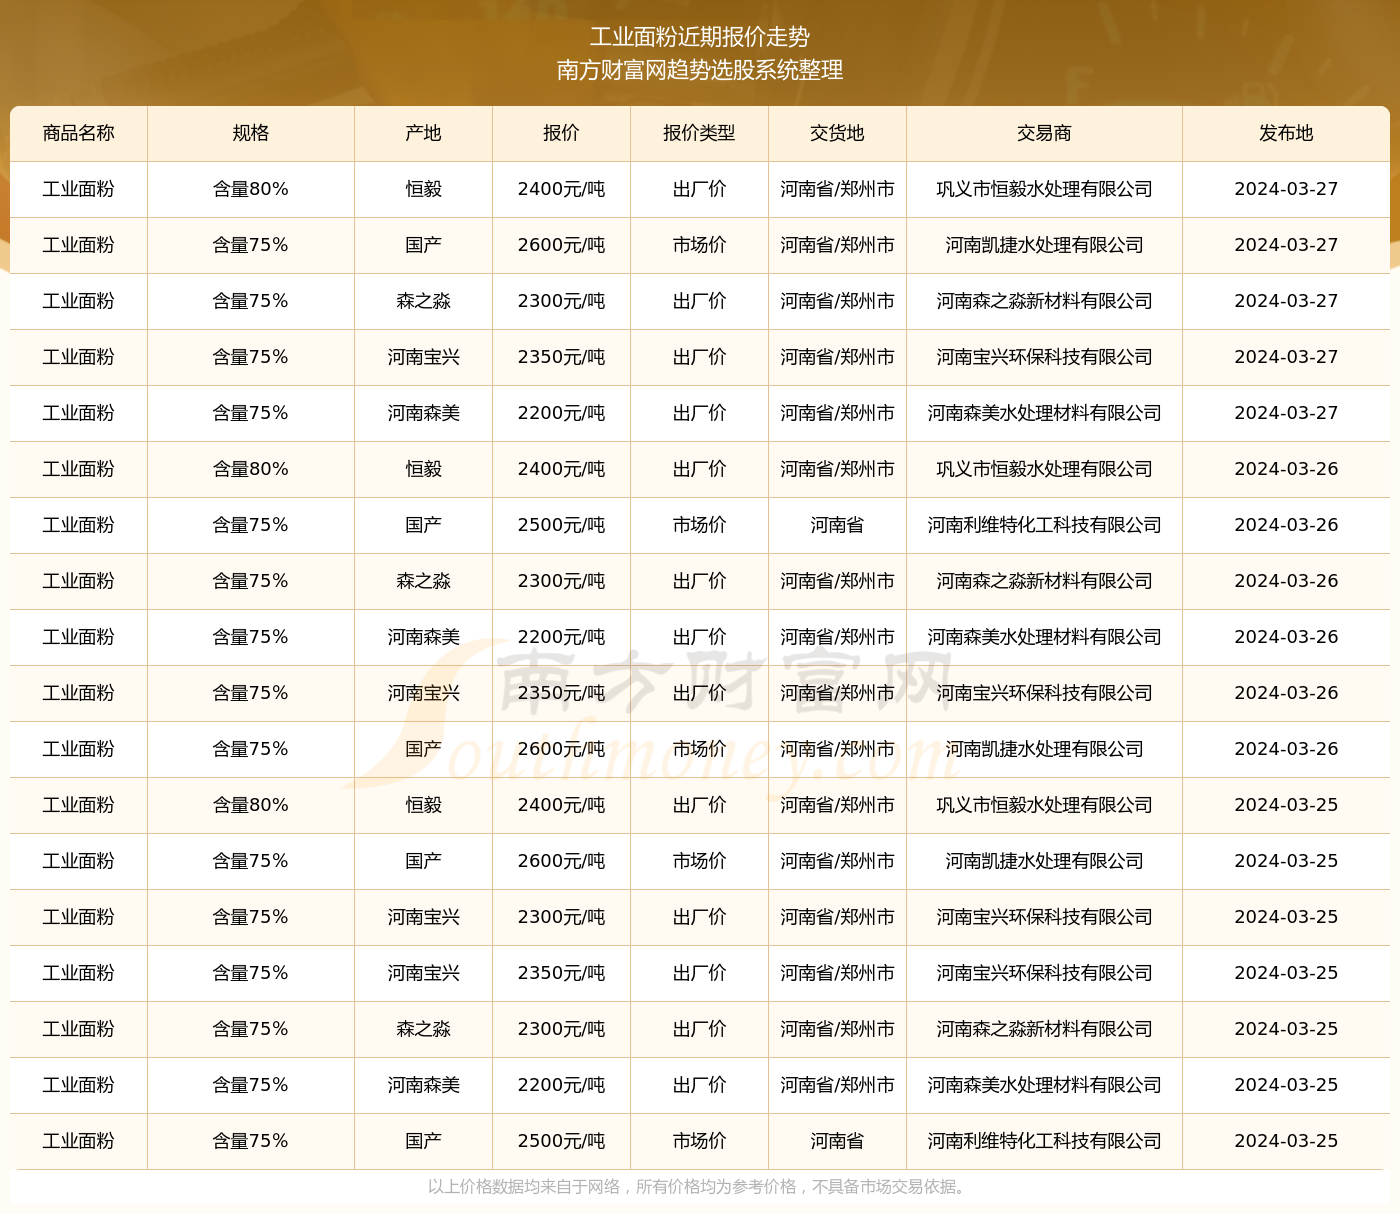Click 河南凯捷水处理有限公司 in the 2024-03-25 row
The height and width of the screenshot is (1214, 1400).
[1044, 861]
